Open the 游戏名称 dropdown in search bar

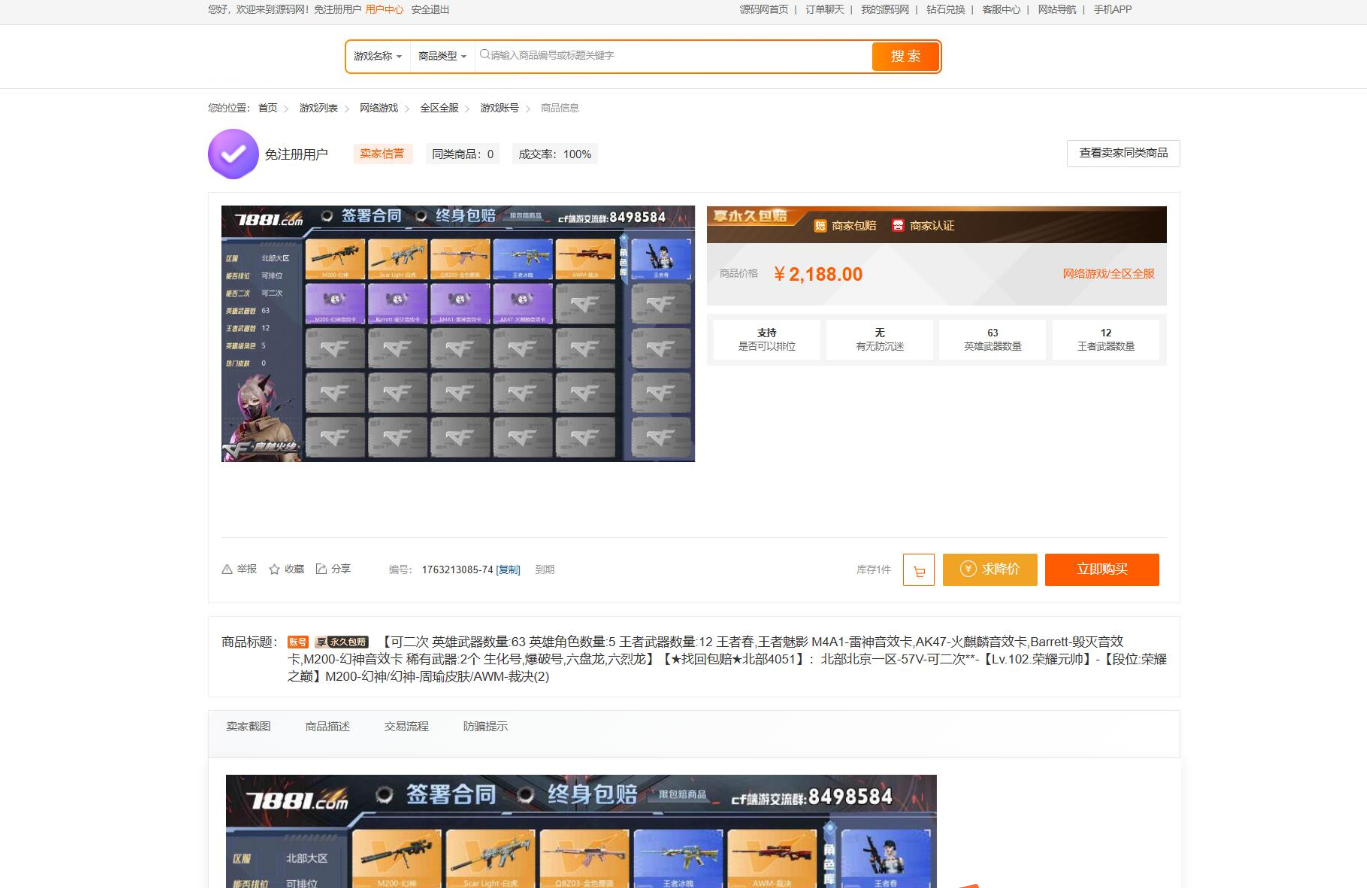378,57
